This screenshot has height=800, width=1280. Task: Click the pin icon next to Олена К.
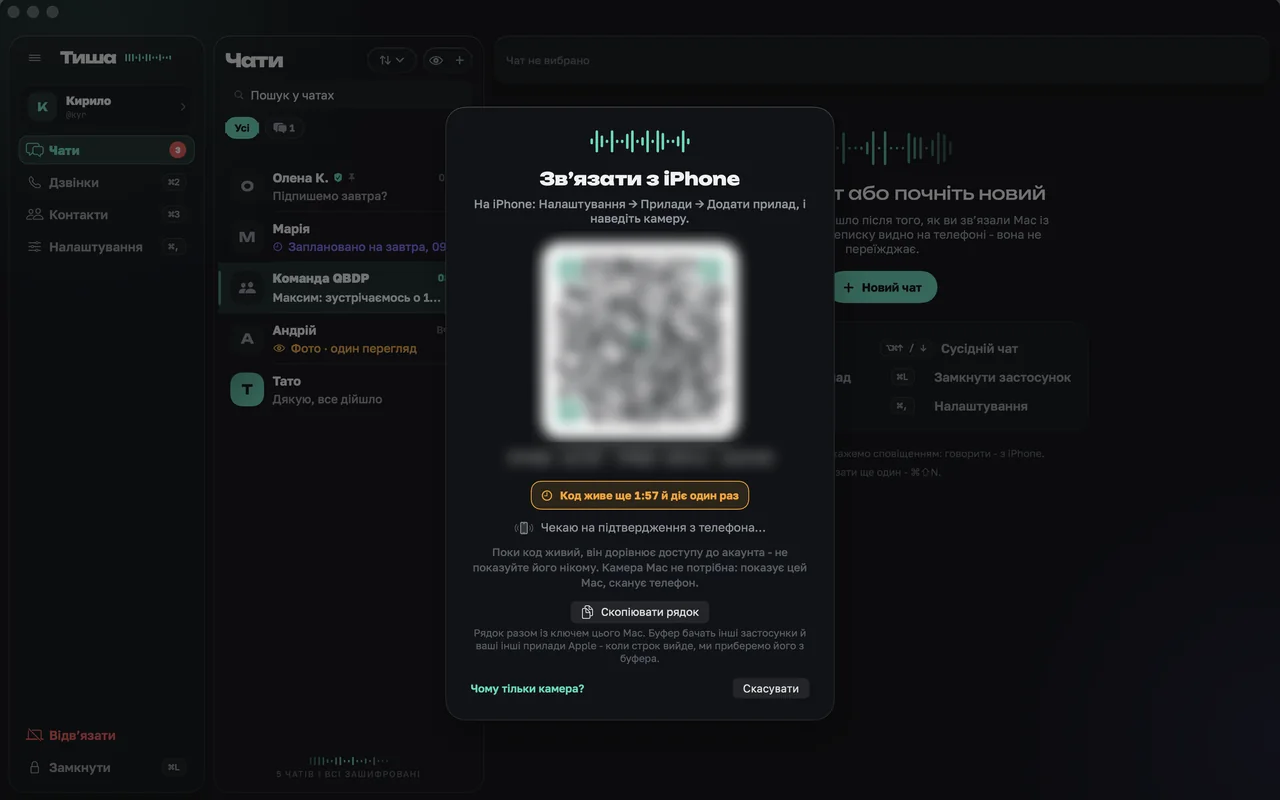[351, 178]
